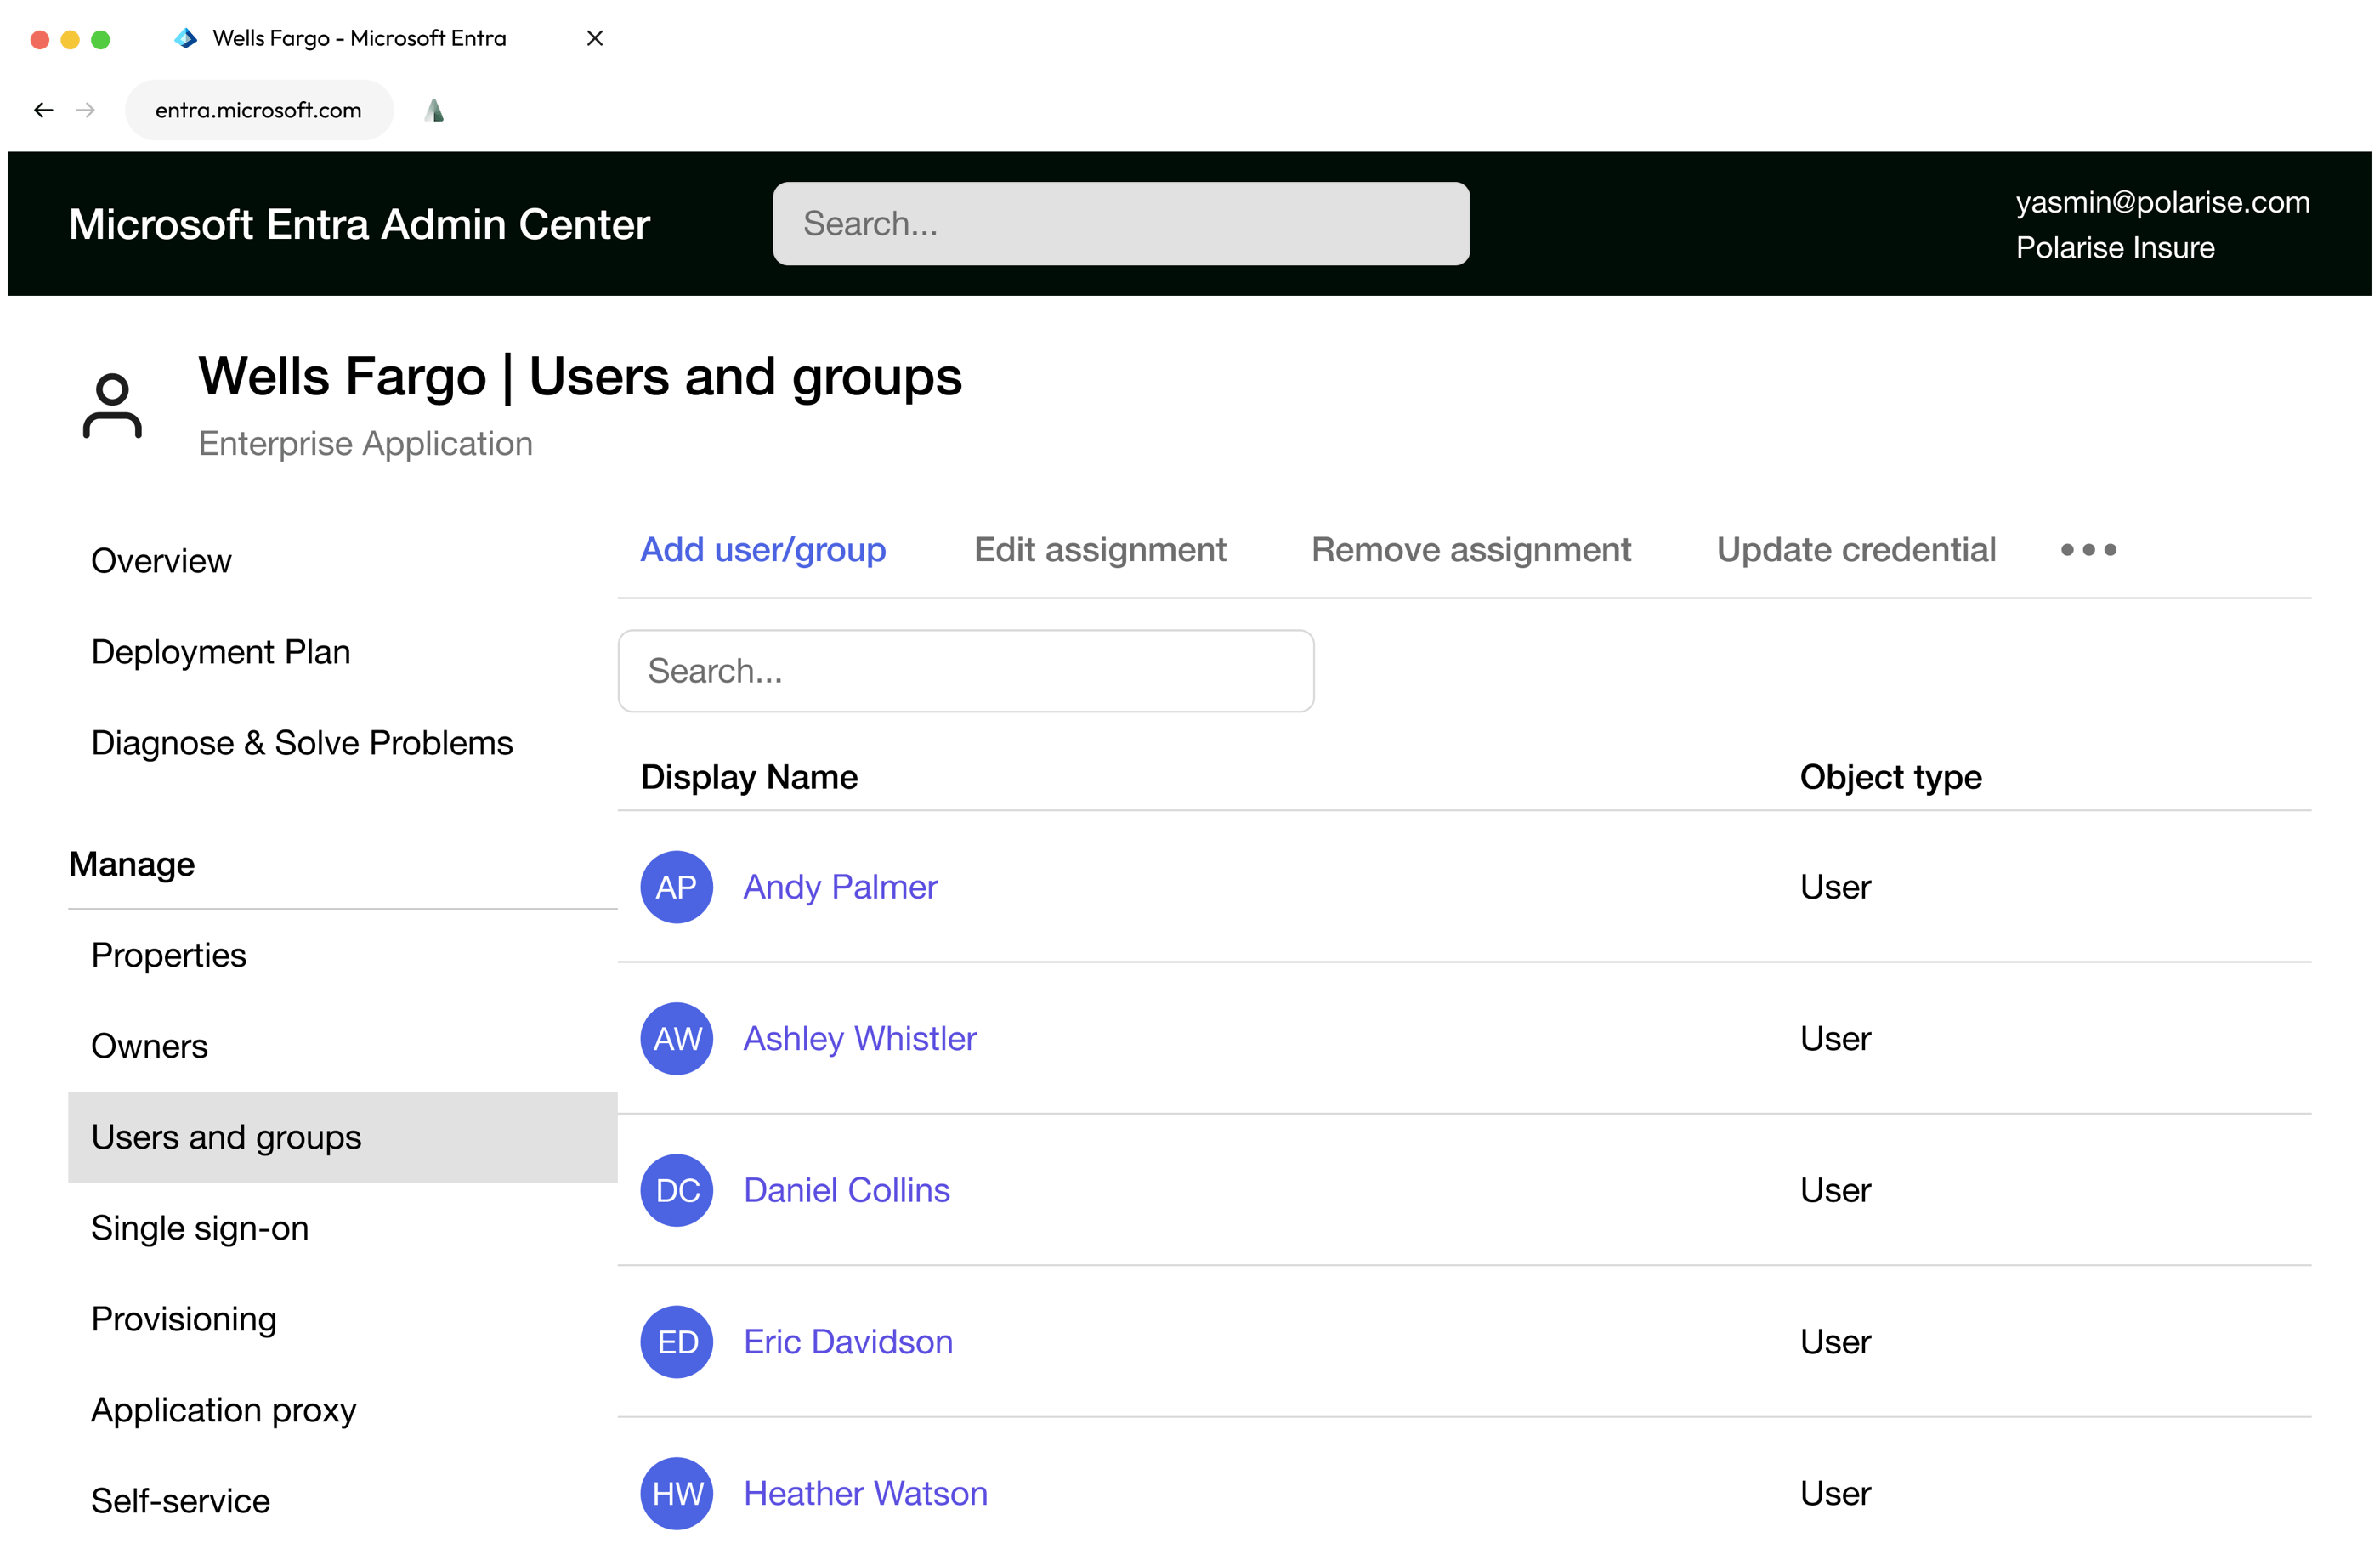This screenshot has height=1543, width=2380.
Task: Click Andy Palmer's AP avatar
Action: tap(677, 887)
